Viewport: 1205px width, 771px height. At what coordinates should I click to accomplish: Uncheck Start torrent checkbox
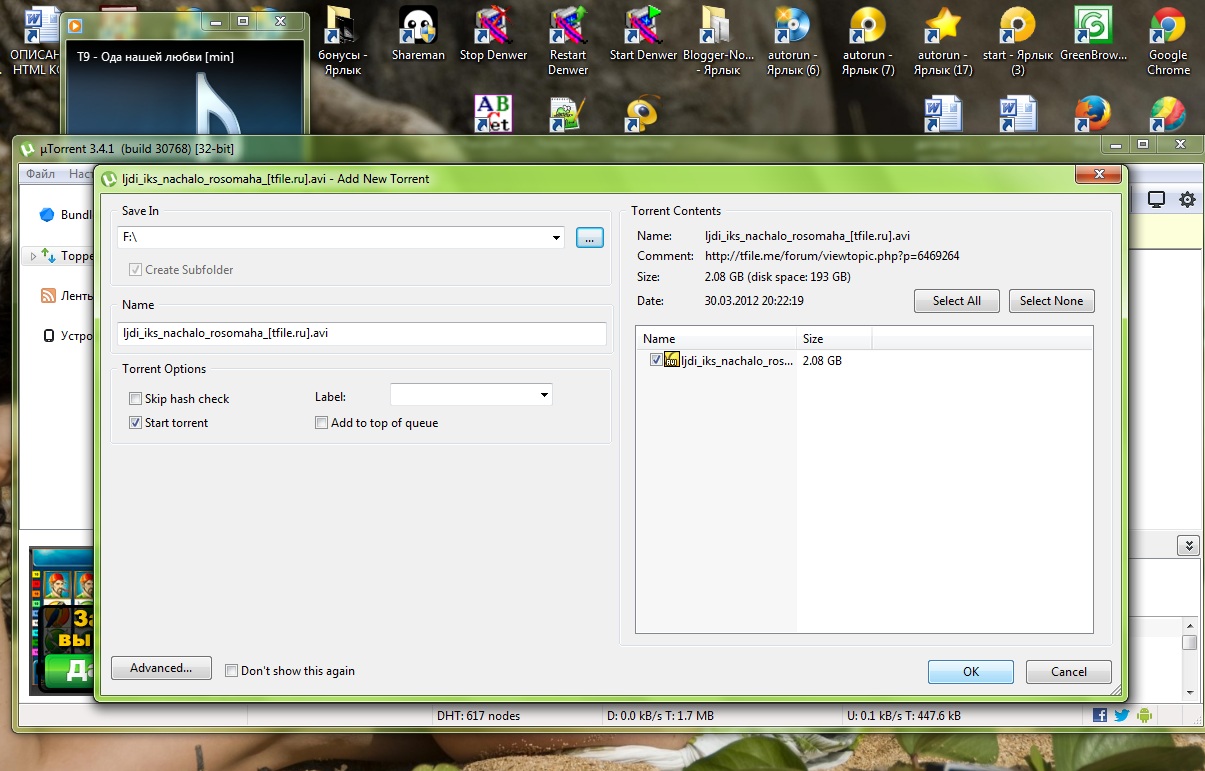136,423
